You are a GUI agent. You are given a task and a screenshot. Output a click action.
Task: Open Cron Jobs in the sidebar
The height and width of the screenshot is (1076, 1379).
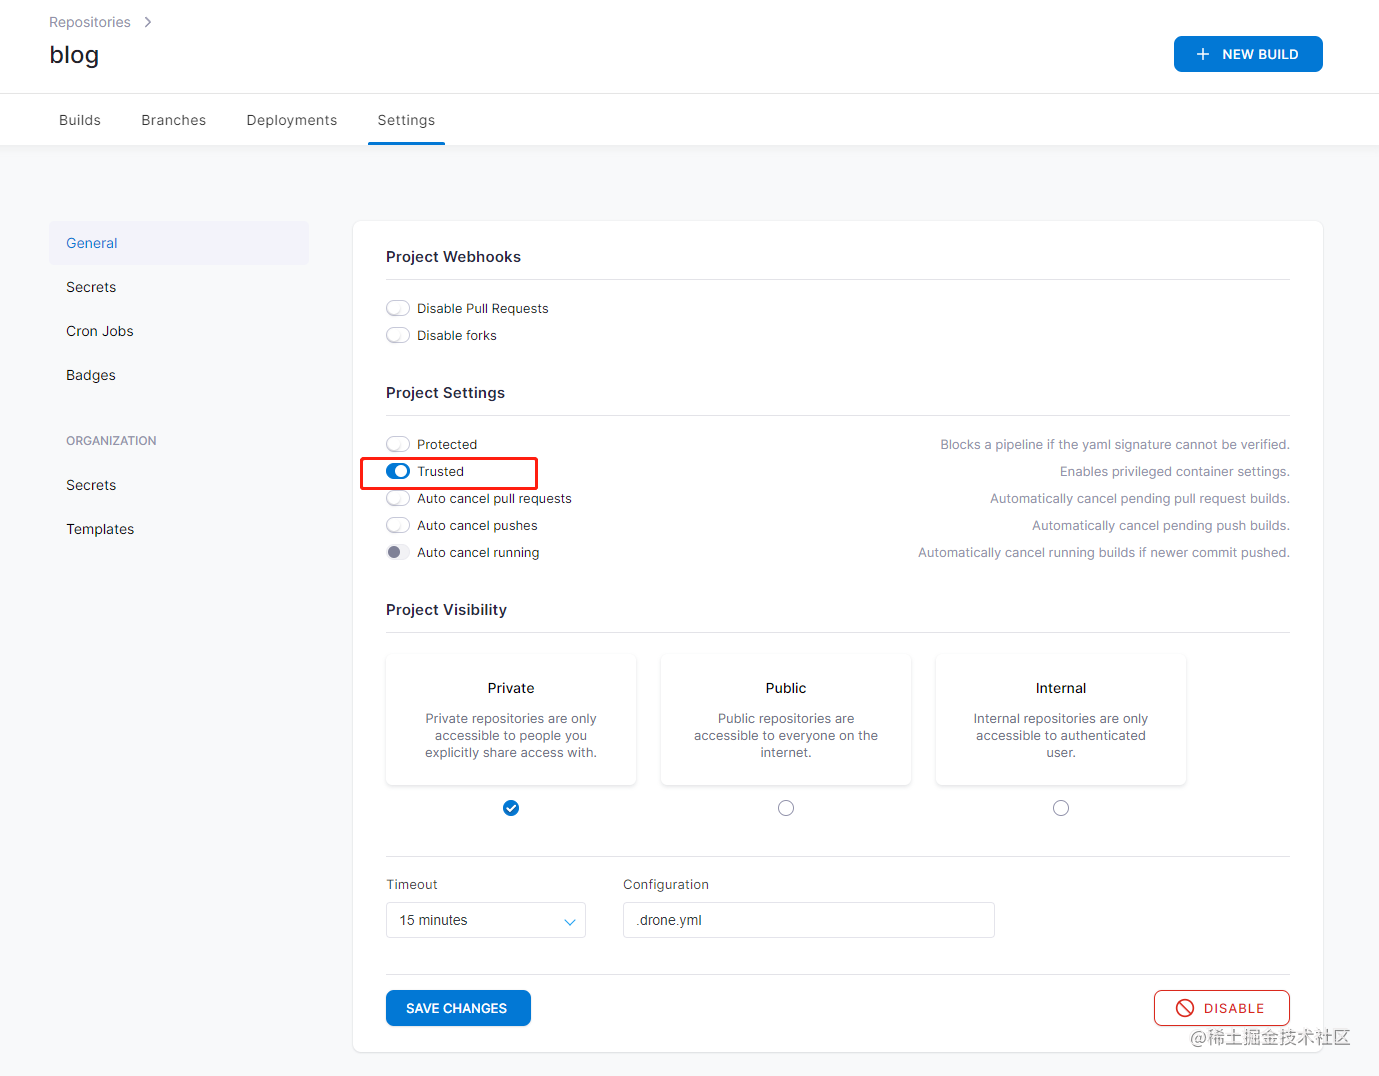point(100,331)
